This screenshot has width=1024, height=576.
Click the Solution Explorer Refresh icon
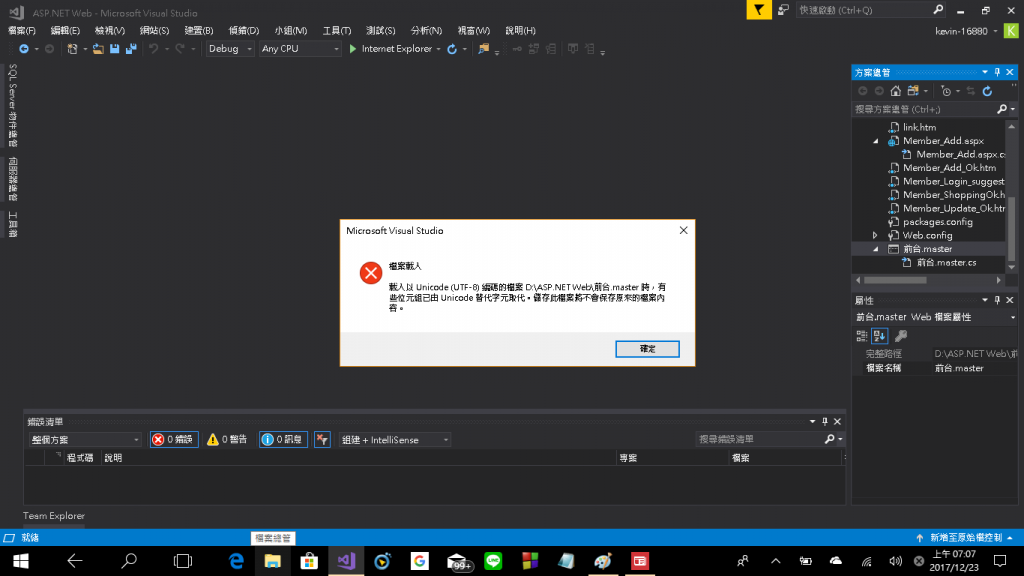[987, 91]
